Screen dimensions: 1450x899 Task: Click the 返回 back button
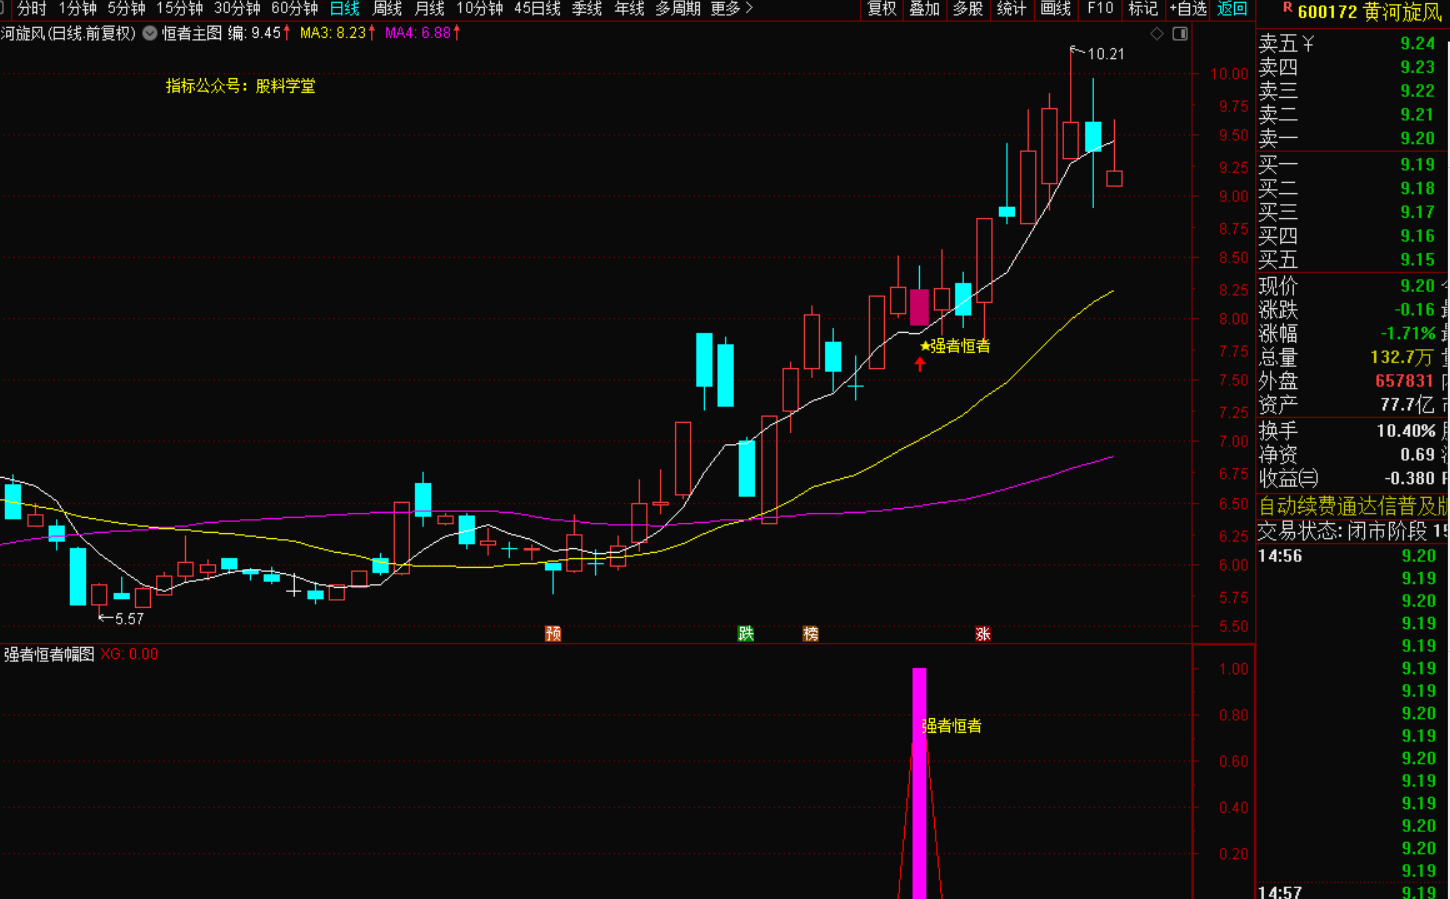tap(1232, 9)
